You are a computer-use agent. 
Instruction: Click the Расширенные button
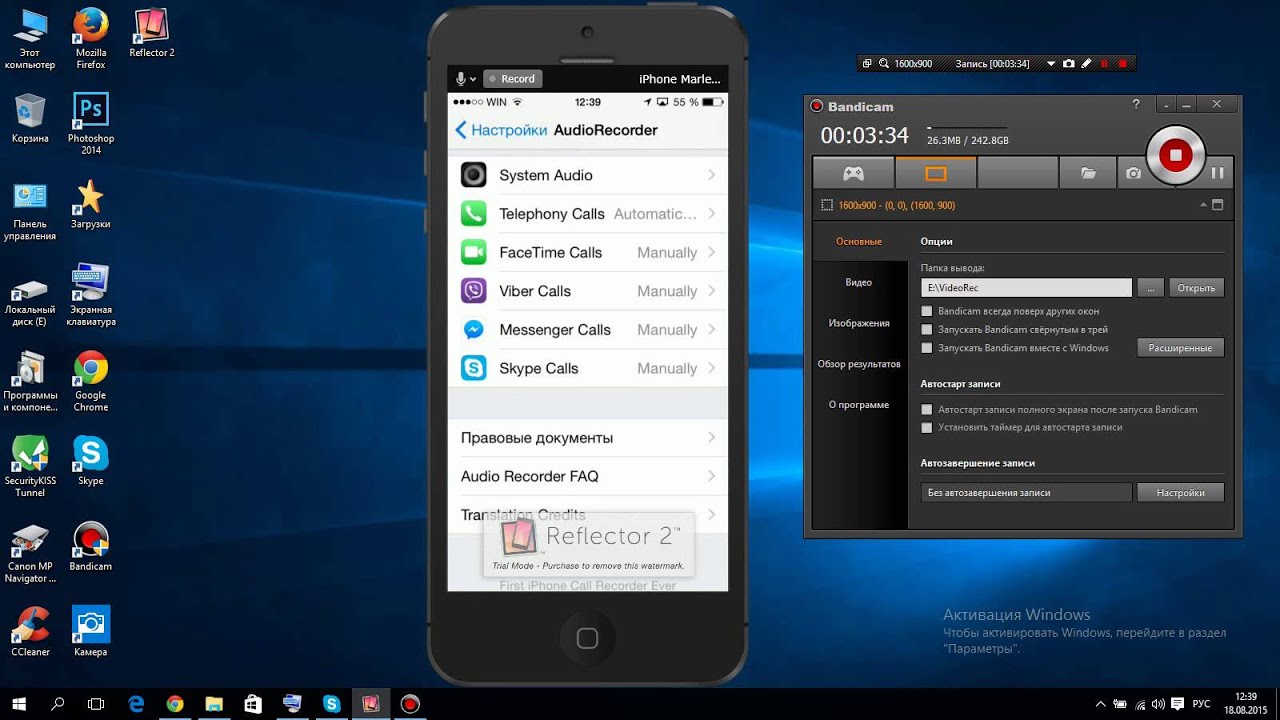point(1180,348)
